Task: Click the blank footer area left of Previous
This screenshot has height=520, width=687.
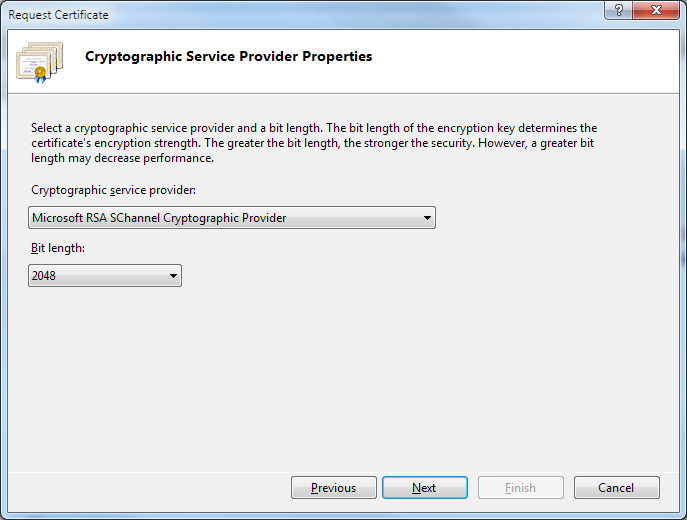Action: (x=150, y=488)
